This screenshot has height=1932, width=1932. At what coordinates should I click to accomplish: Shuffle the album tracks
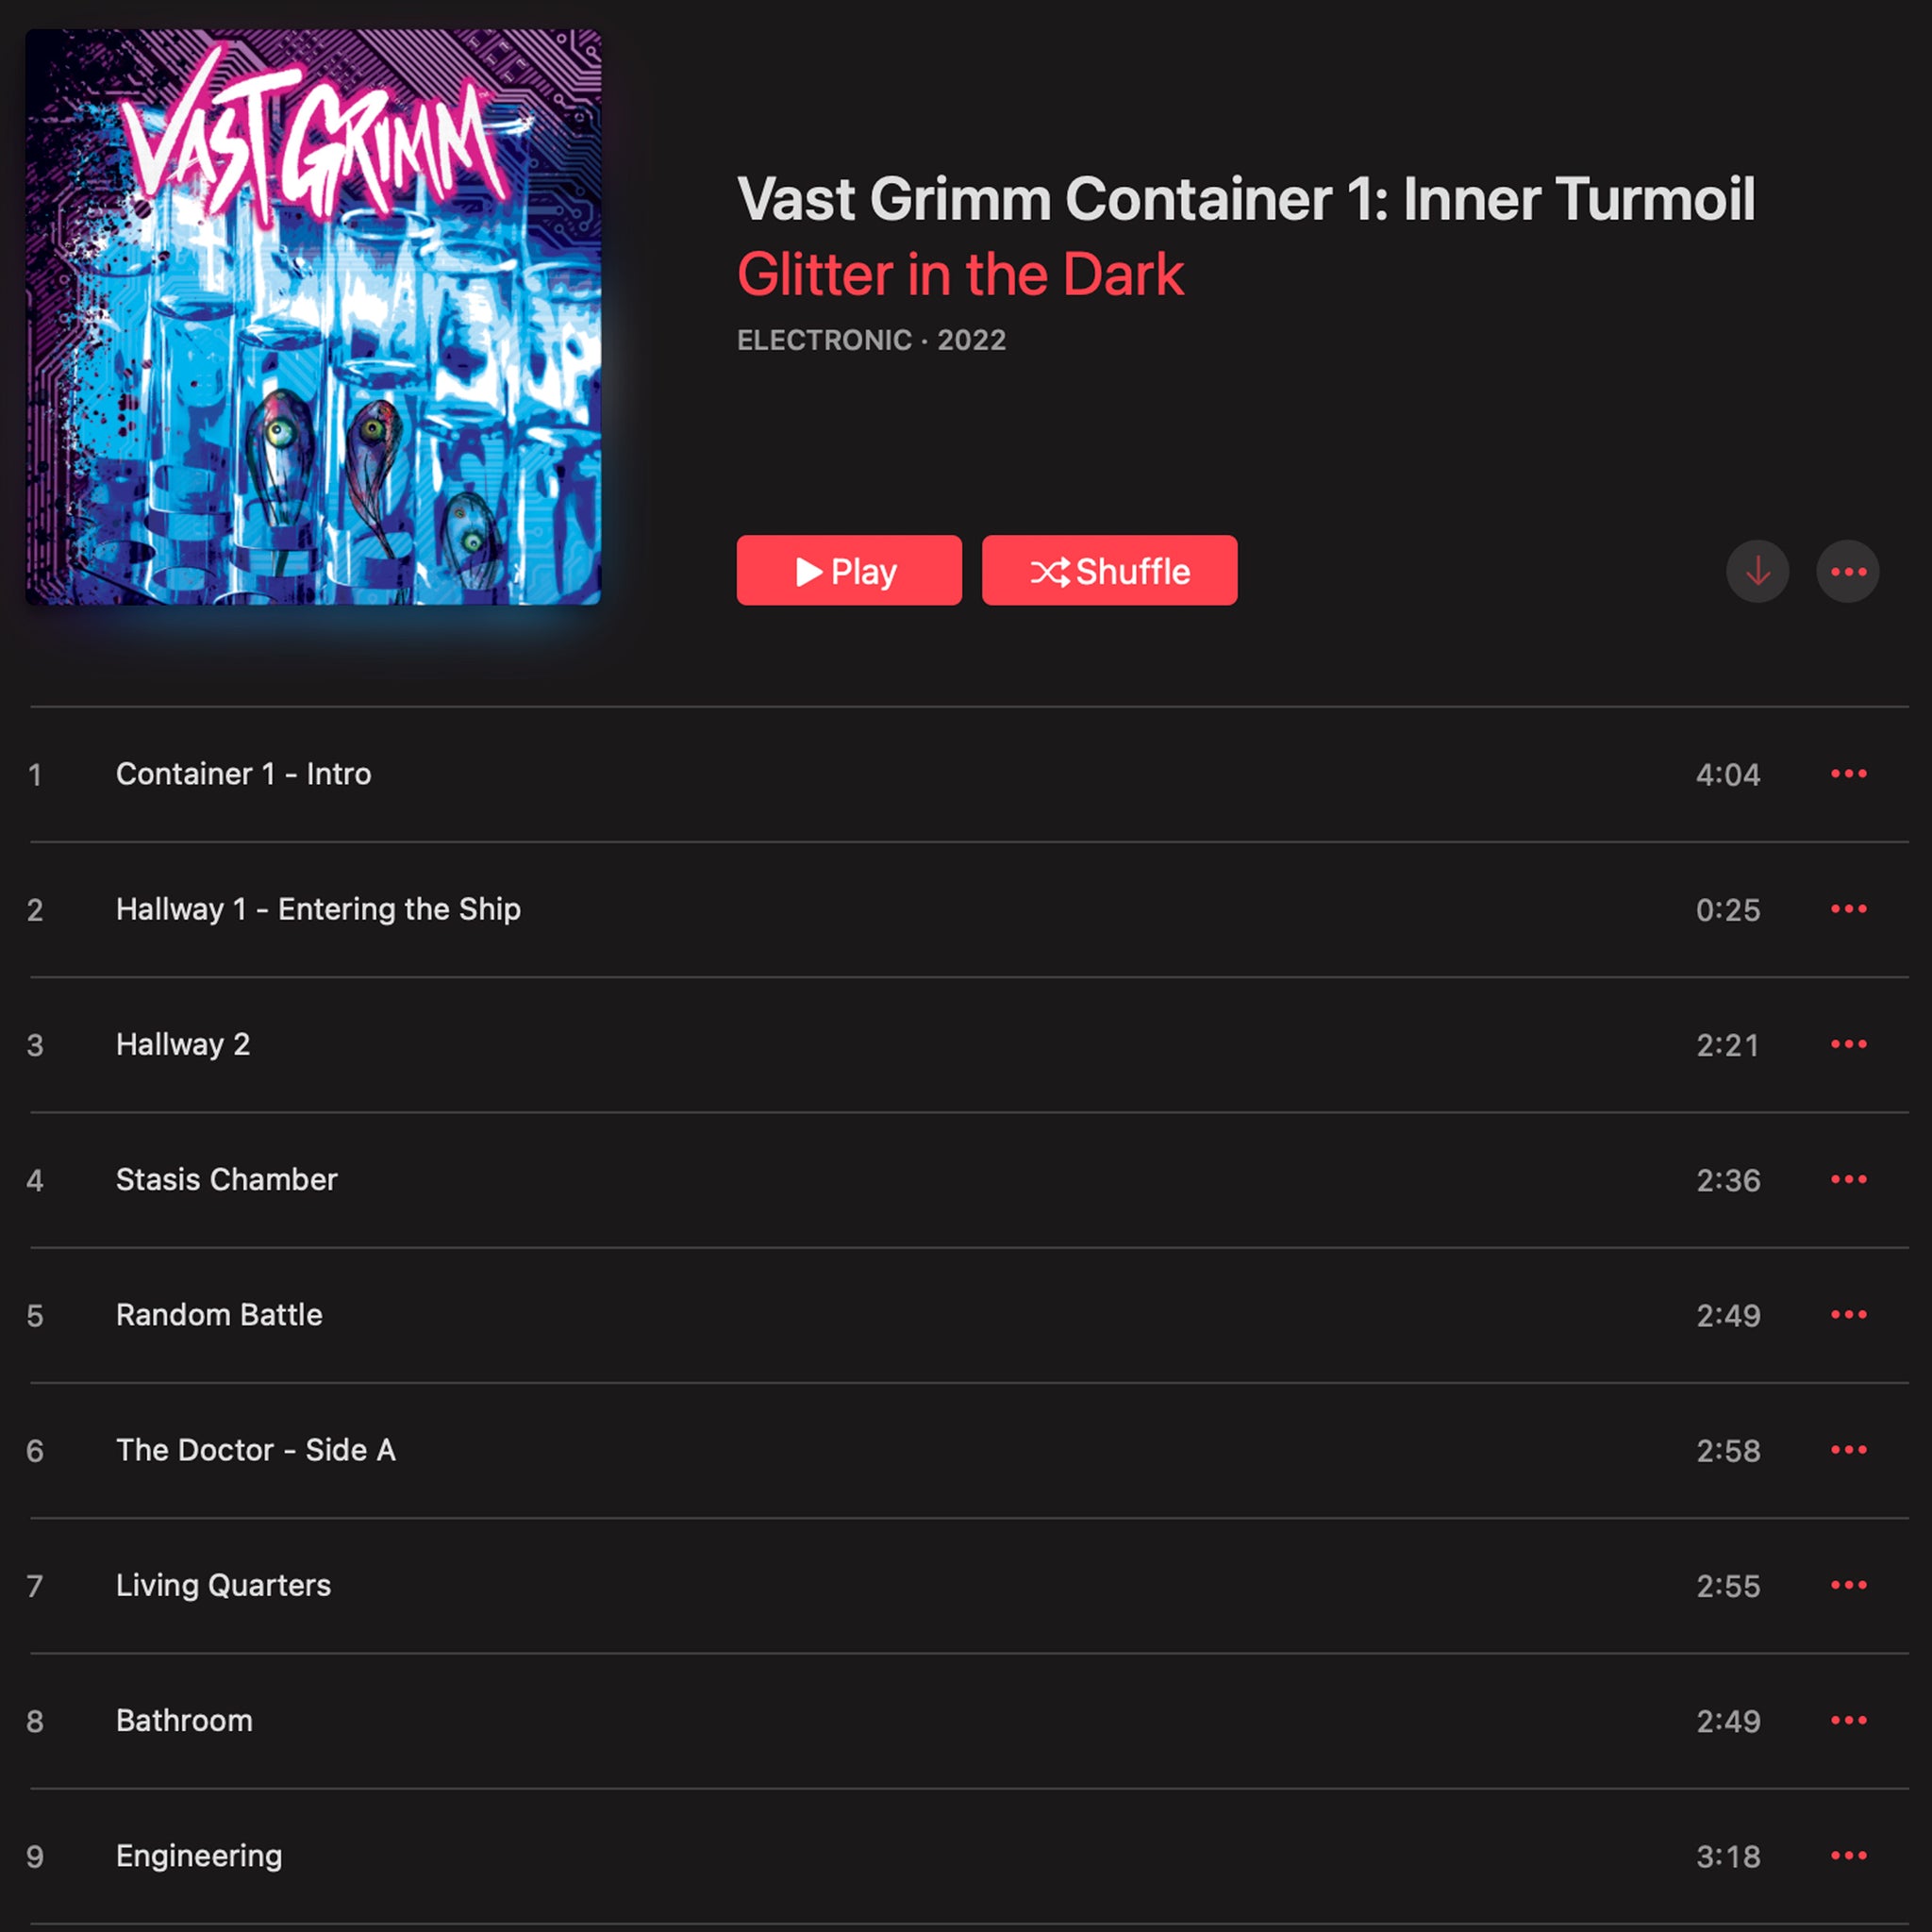(1109, 570)
